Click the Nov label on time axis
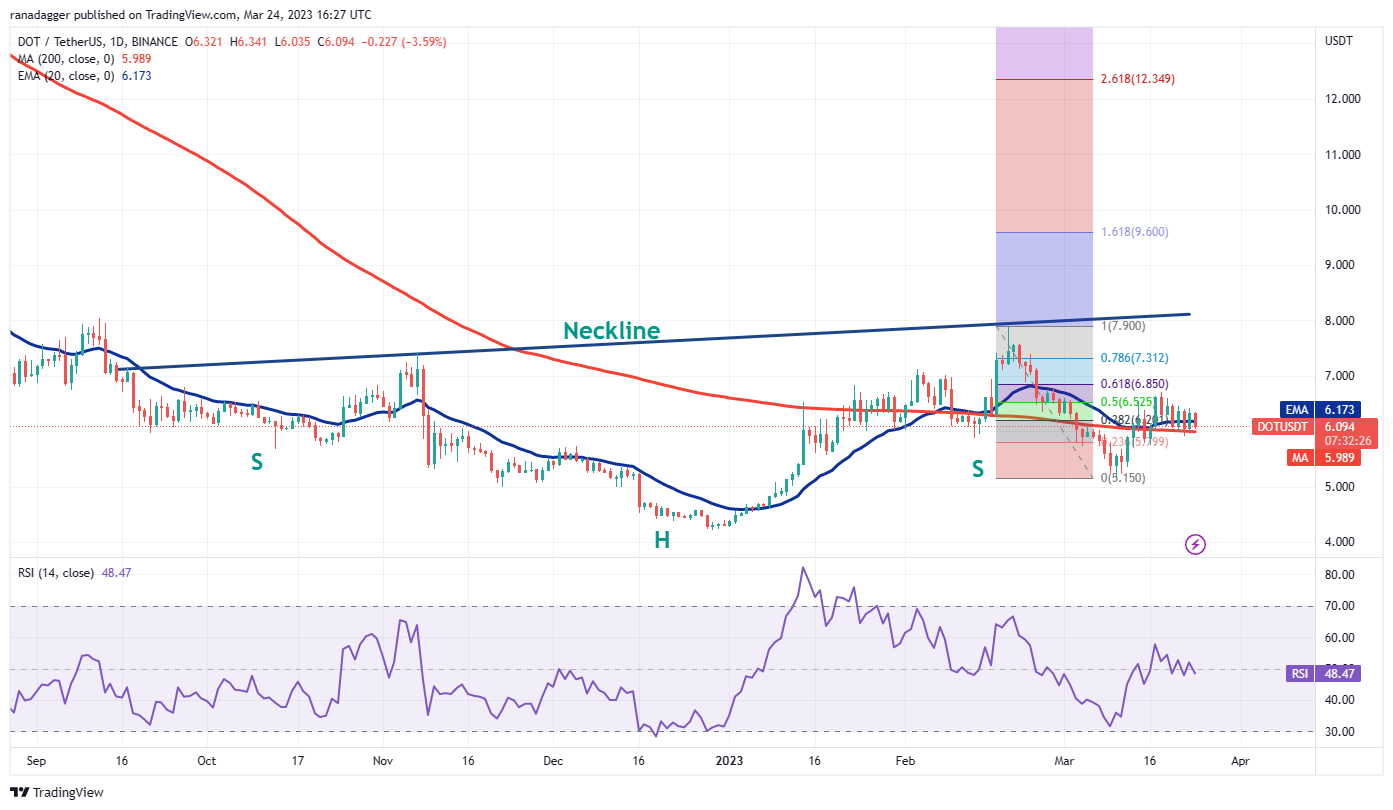 [382, 761]
